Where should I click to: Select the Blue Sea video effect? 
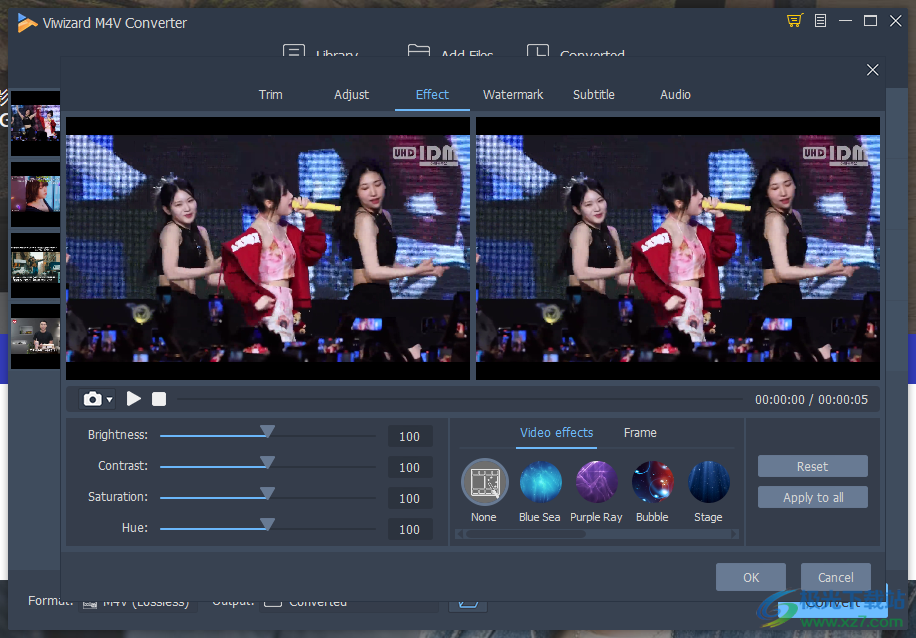coord(540,483)
